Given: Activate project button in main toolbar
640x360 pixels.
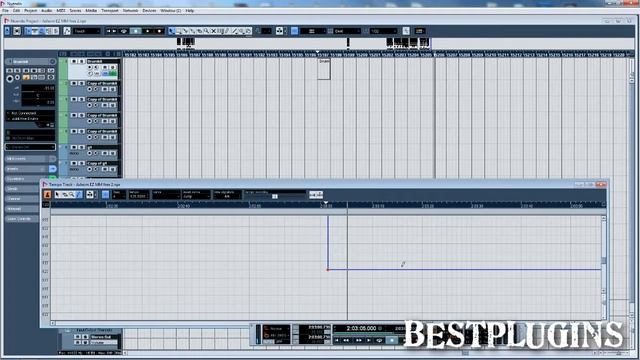Looking at the screenshot, I should (x=7, y=31).
